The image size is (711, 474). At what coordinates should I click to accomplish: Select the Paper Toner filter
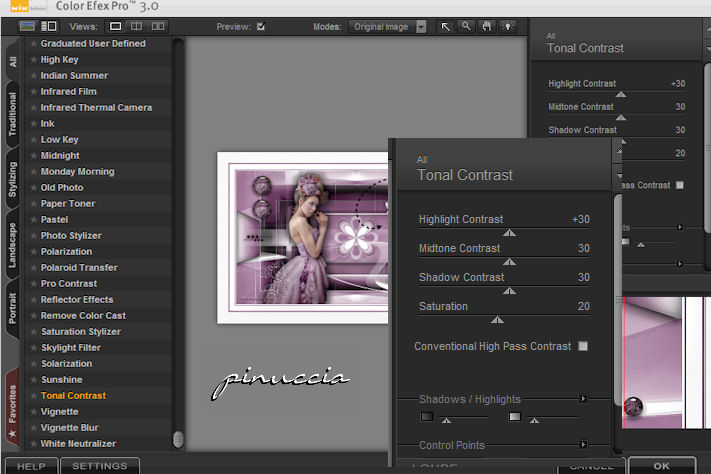pos(68,204)
